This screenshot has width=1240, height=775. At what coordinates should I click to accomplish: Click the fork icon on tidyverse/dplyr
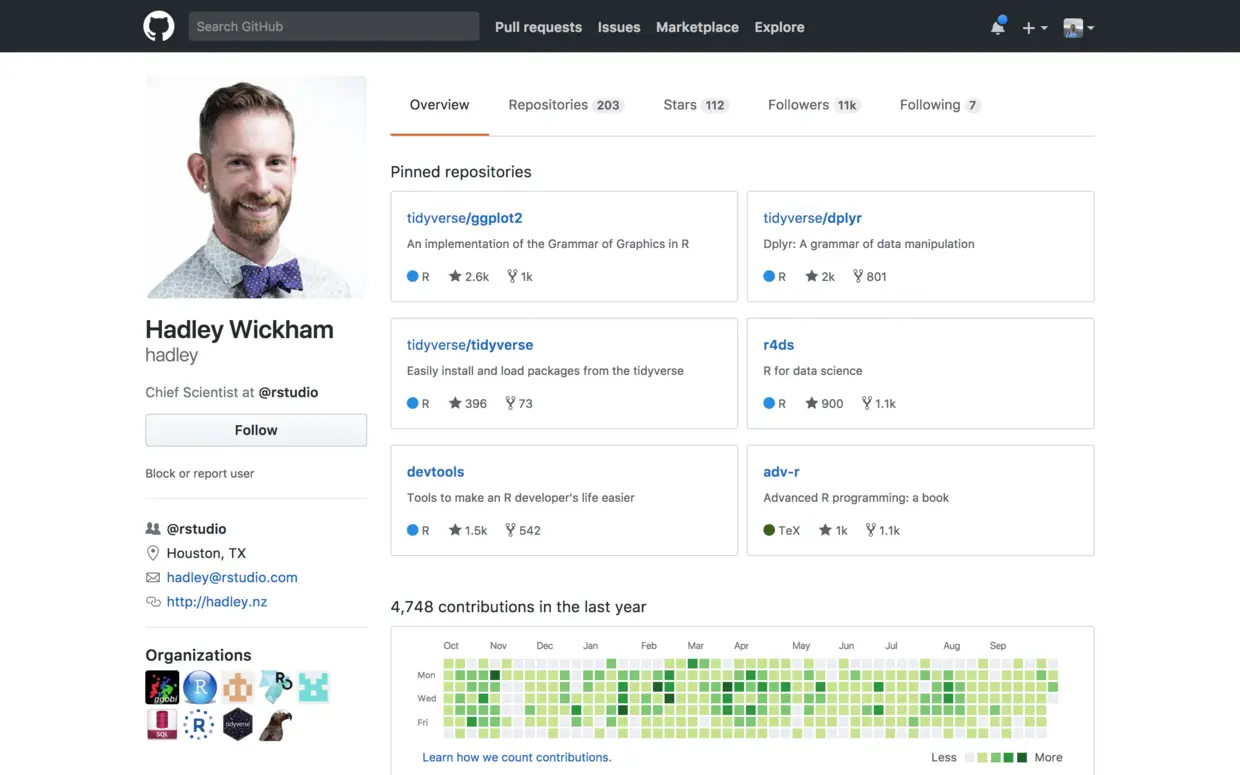pyautogui.click(x=858, y=276)
